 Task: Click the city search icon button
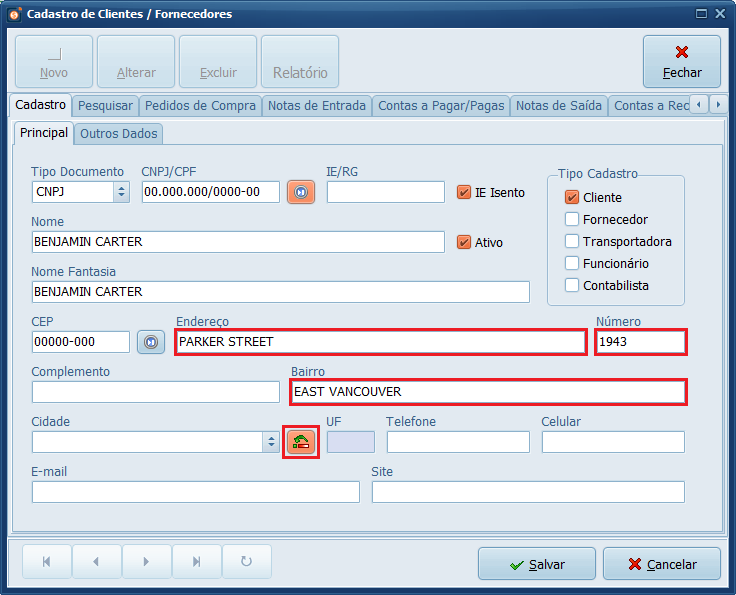tap(301, 442)
